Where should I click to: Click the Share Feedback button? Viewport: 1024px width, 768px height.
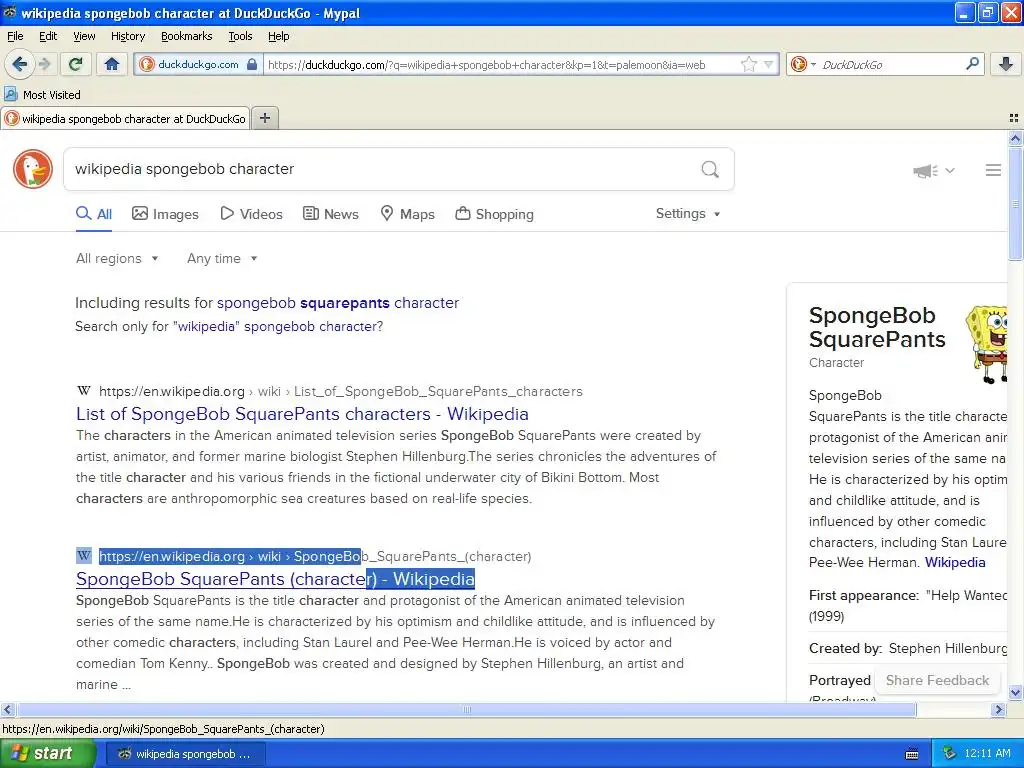[937, 680]
